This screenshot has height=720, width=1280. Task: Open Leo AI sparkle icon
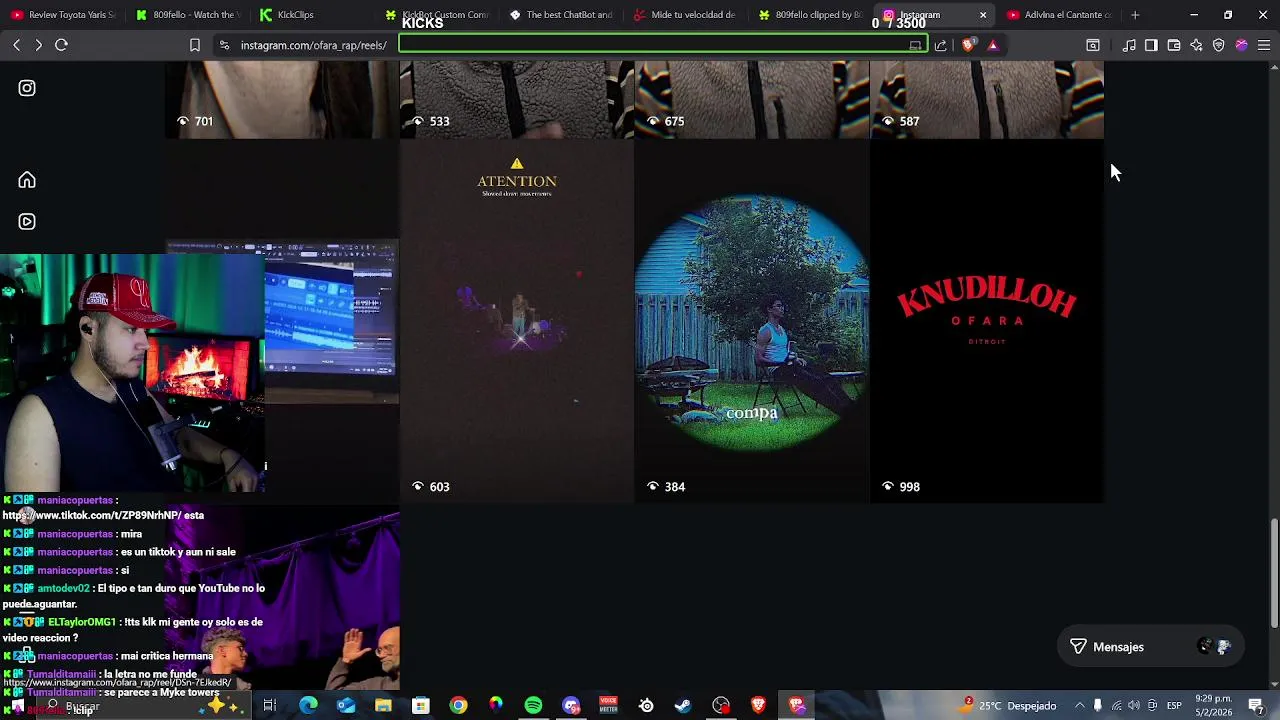tap(1196, 45)
